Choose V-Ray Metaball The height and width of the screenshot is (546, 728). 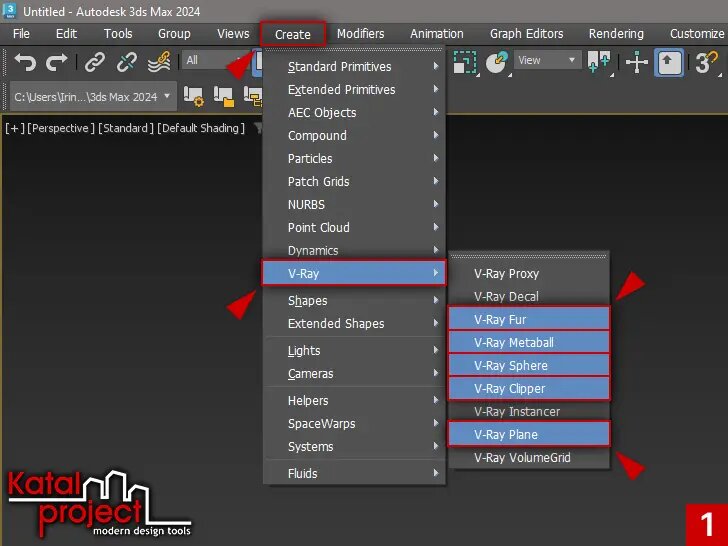click(x=529, y=342)
